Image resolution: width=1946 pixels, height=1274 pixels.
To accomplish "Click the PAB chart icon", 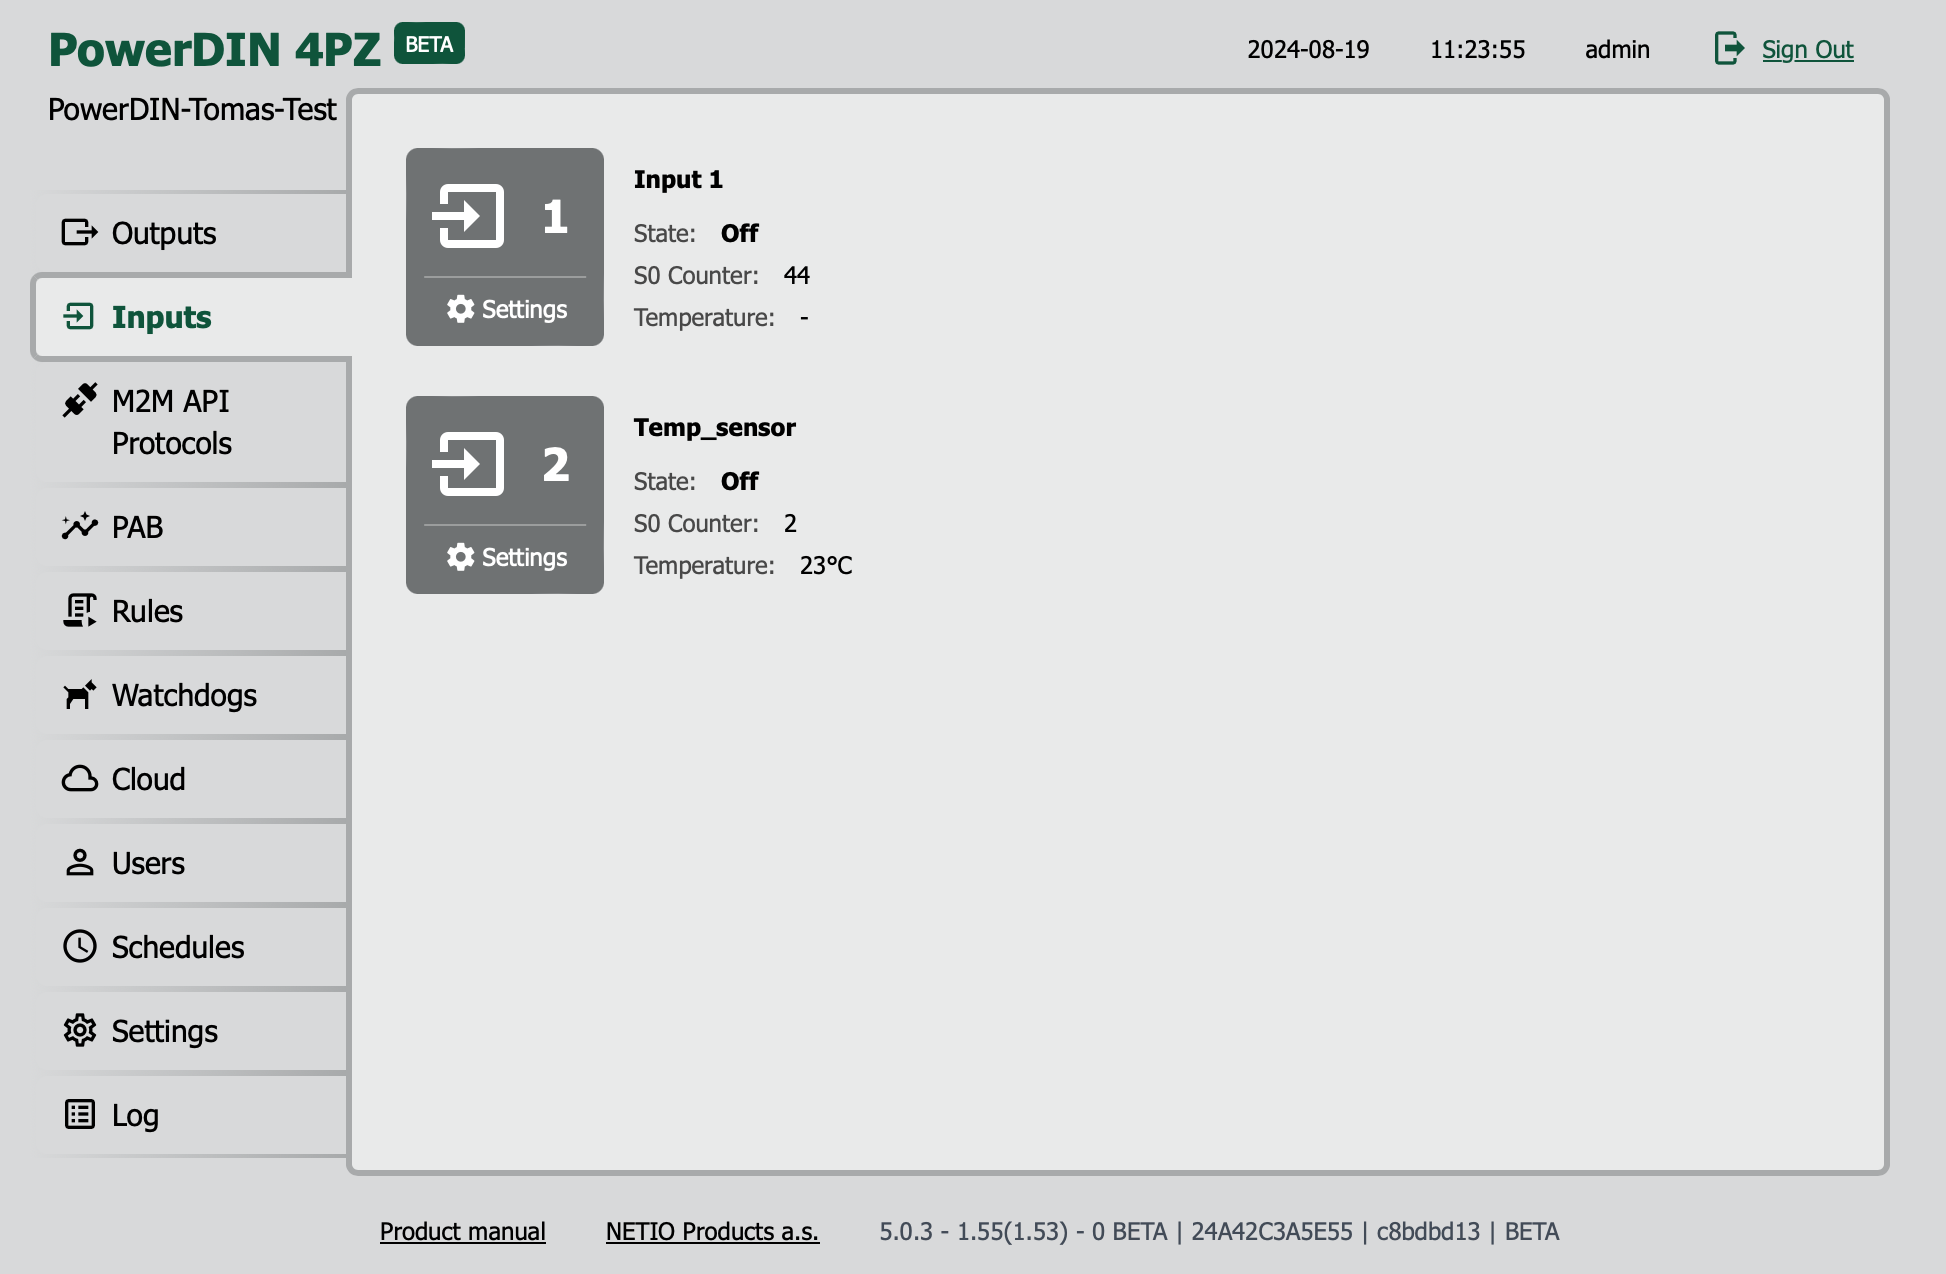I will coord(79,526).
